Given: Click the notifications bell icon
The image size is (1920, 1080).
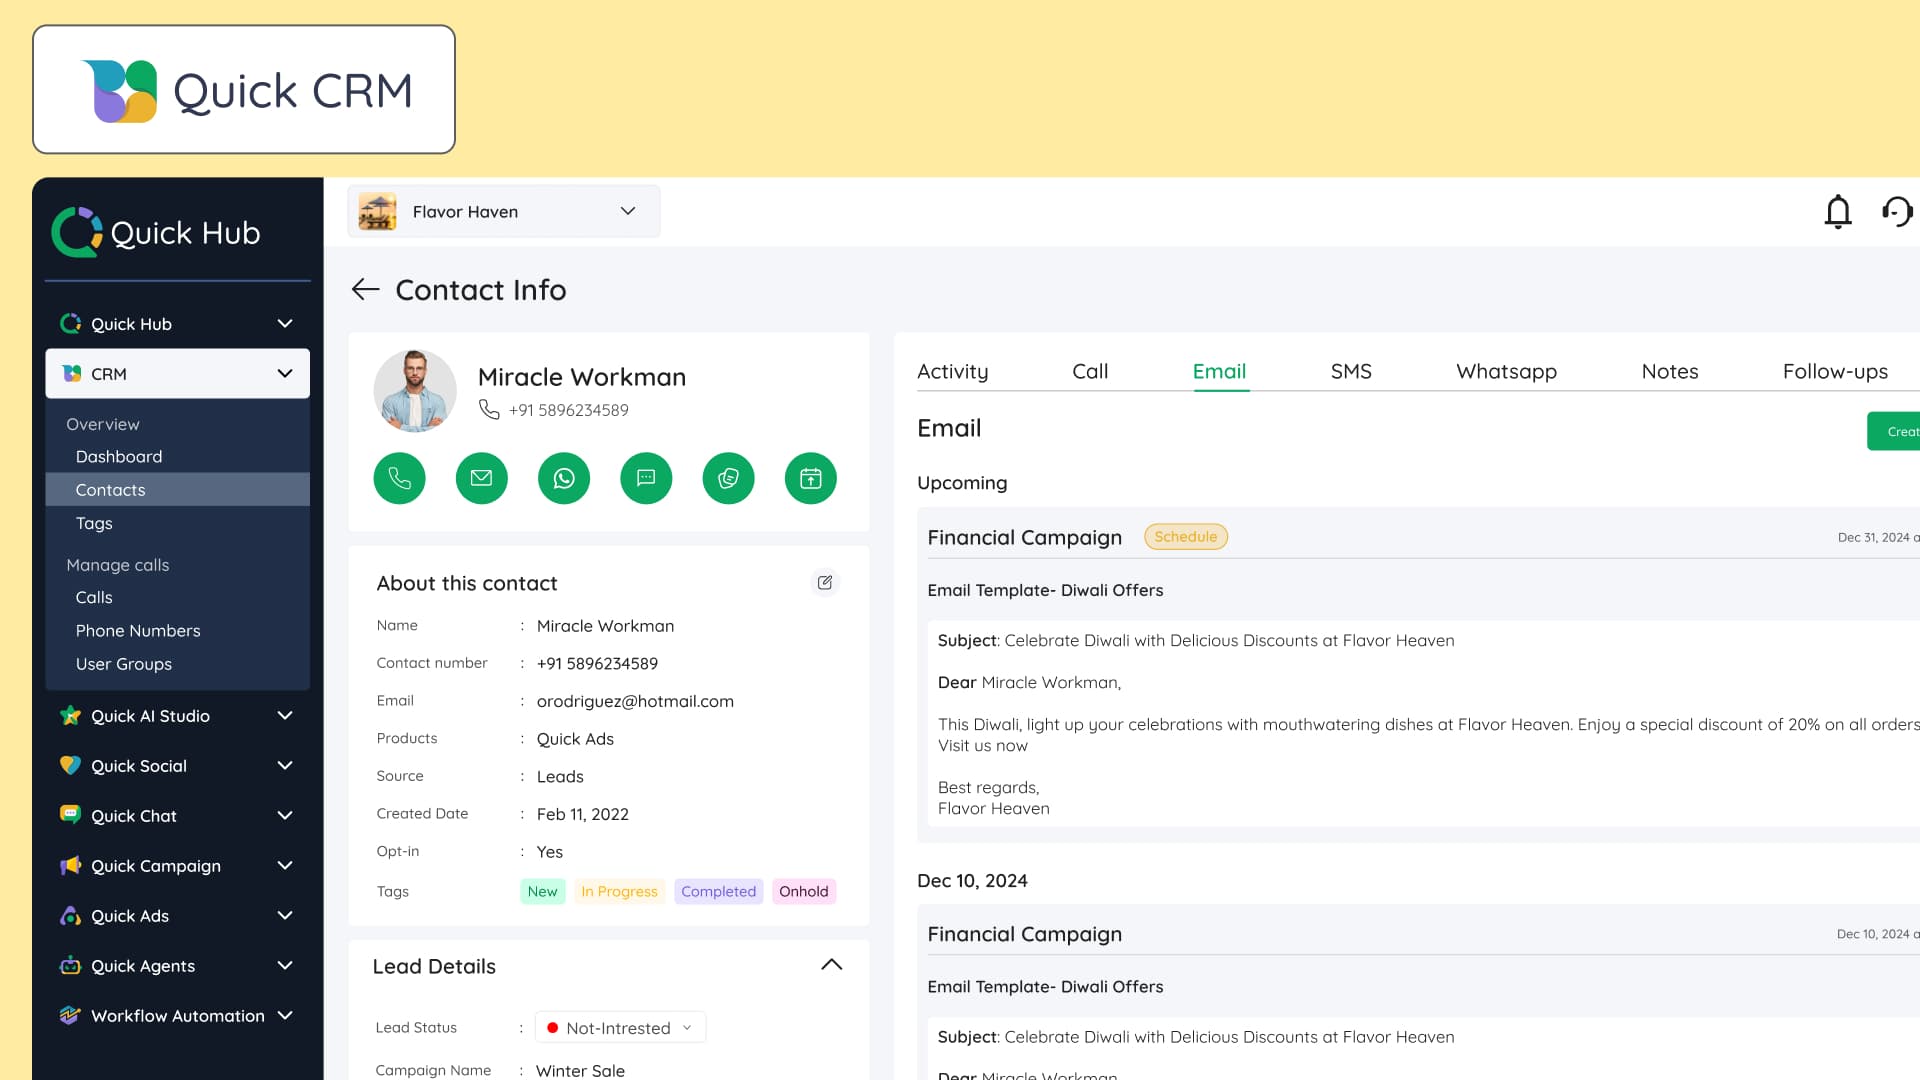Looking at the screenshot, I should (1838, 211).
